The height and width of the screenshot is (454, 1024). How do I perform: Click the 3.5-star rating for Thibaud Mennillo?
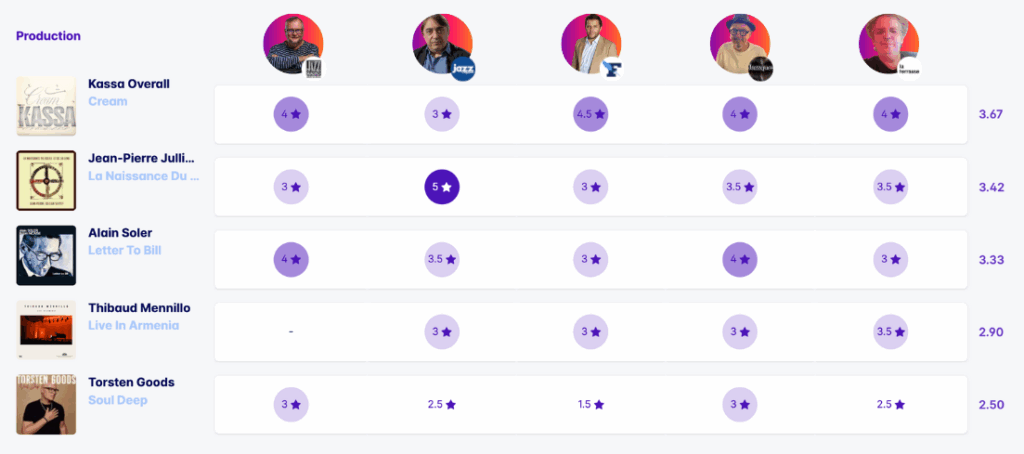[x=888, y=331]
